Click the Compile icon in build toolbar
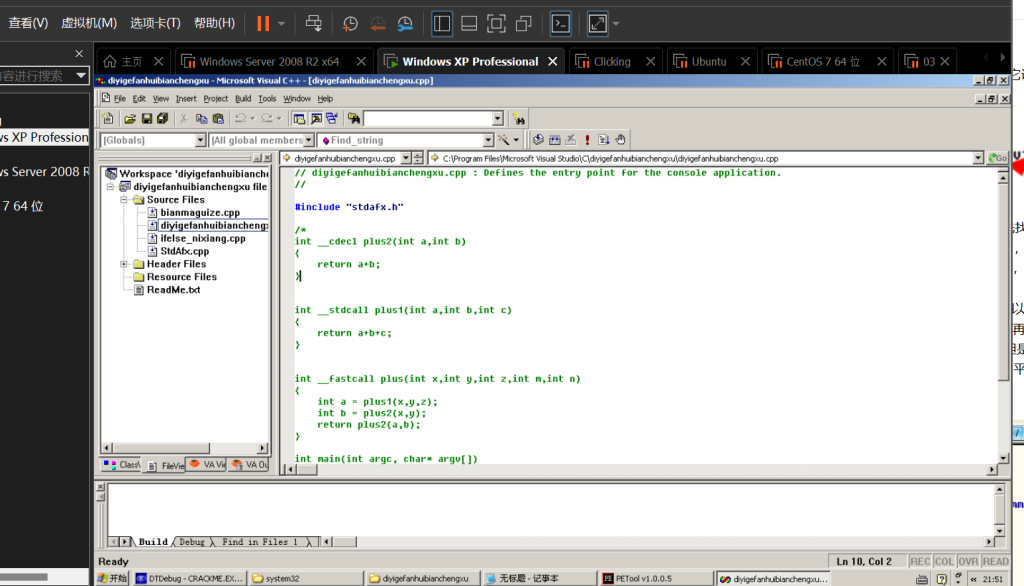 [x=538, y=140]
